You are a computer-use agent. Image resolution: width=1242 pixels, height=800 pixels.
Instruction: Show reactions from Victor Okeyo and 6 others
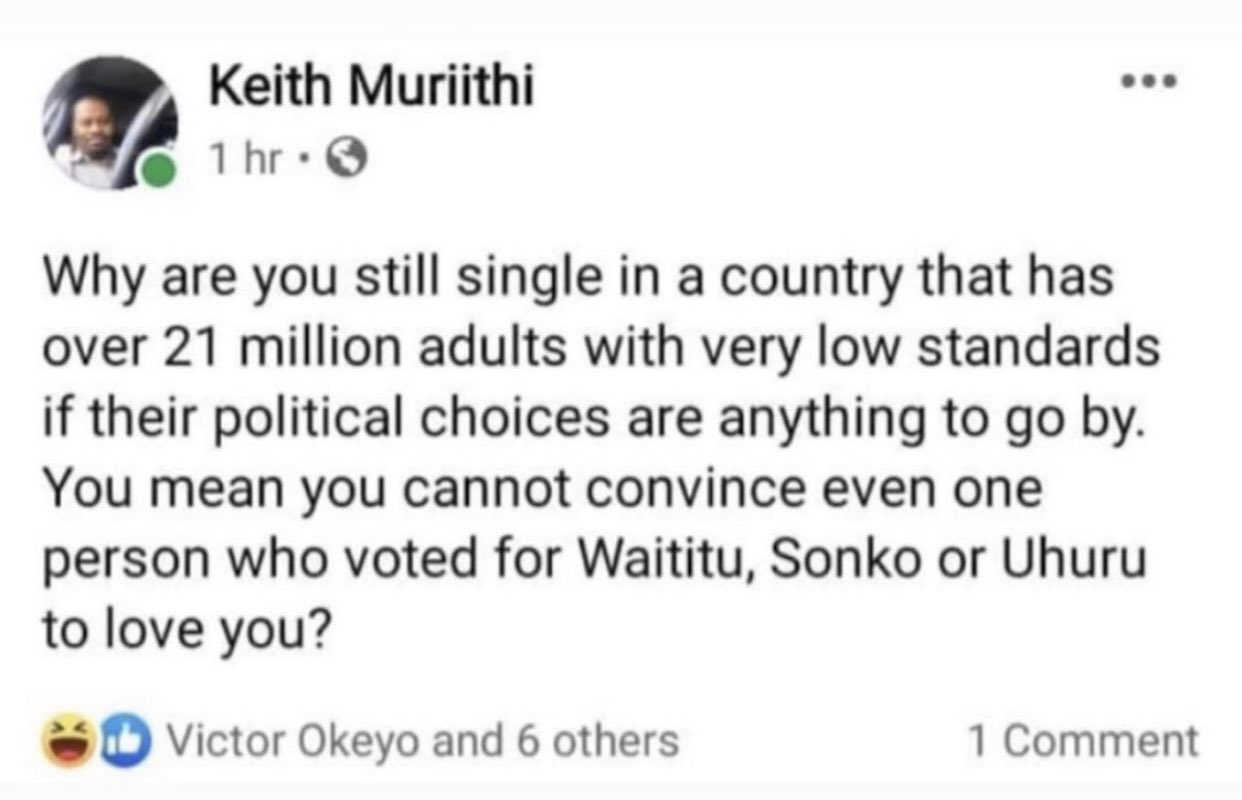(422, 741)
